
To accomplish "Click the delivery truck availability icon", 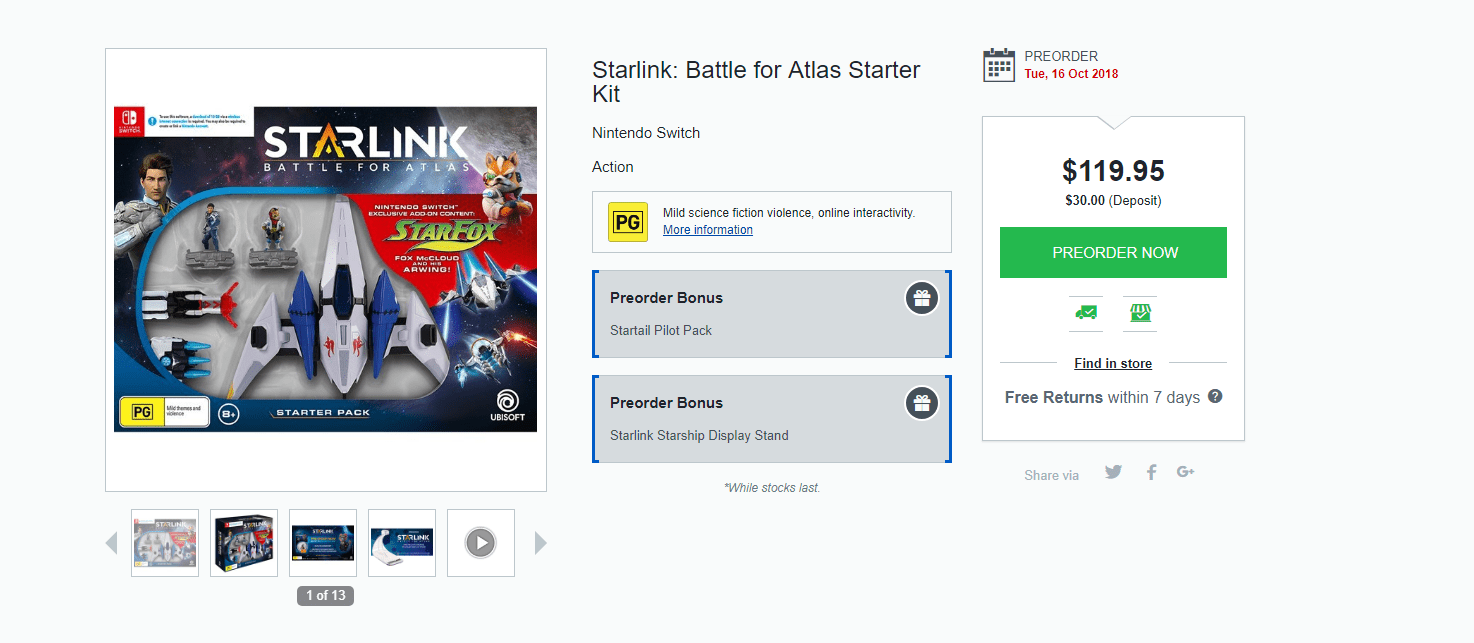I will [1086, 313].
